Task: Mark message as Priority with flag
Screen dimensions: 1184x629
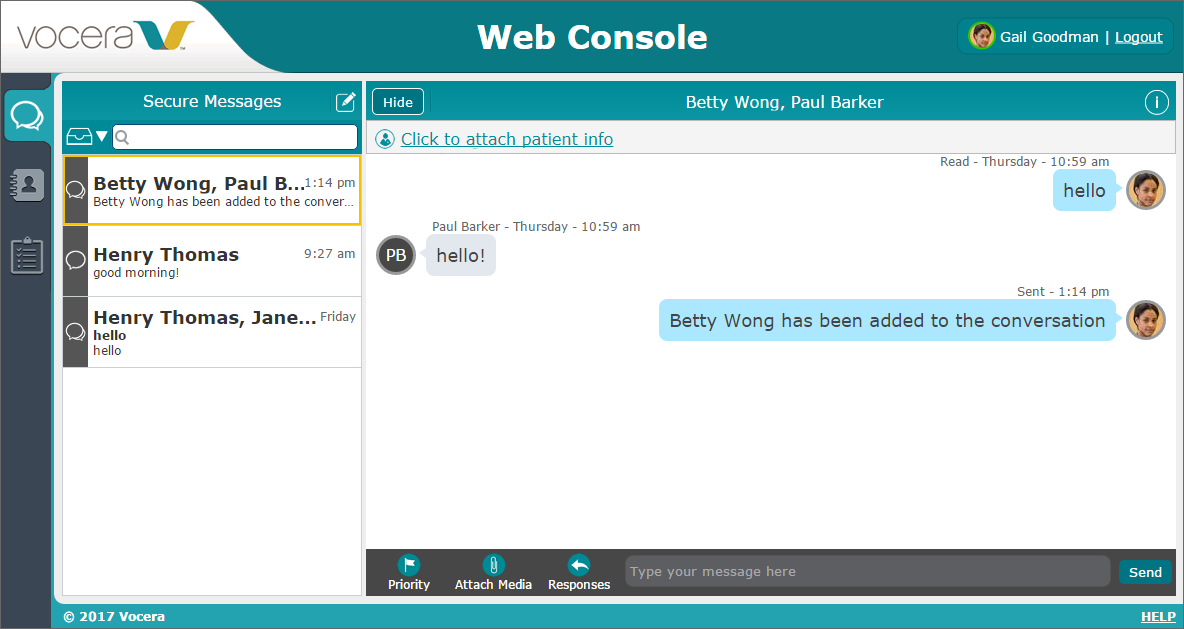Action: tap(409, 572)
